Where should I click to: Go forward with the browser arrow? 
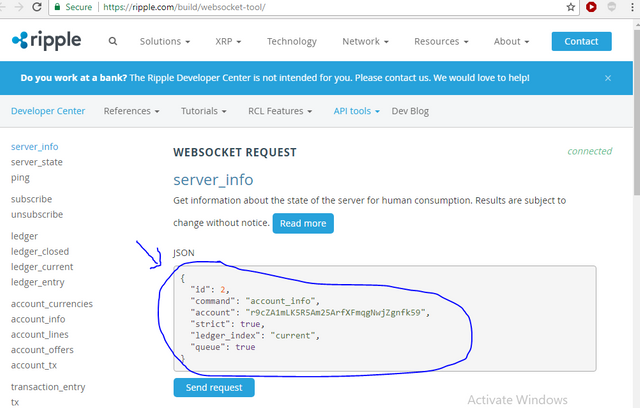click(x=19, y=7)
